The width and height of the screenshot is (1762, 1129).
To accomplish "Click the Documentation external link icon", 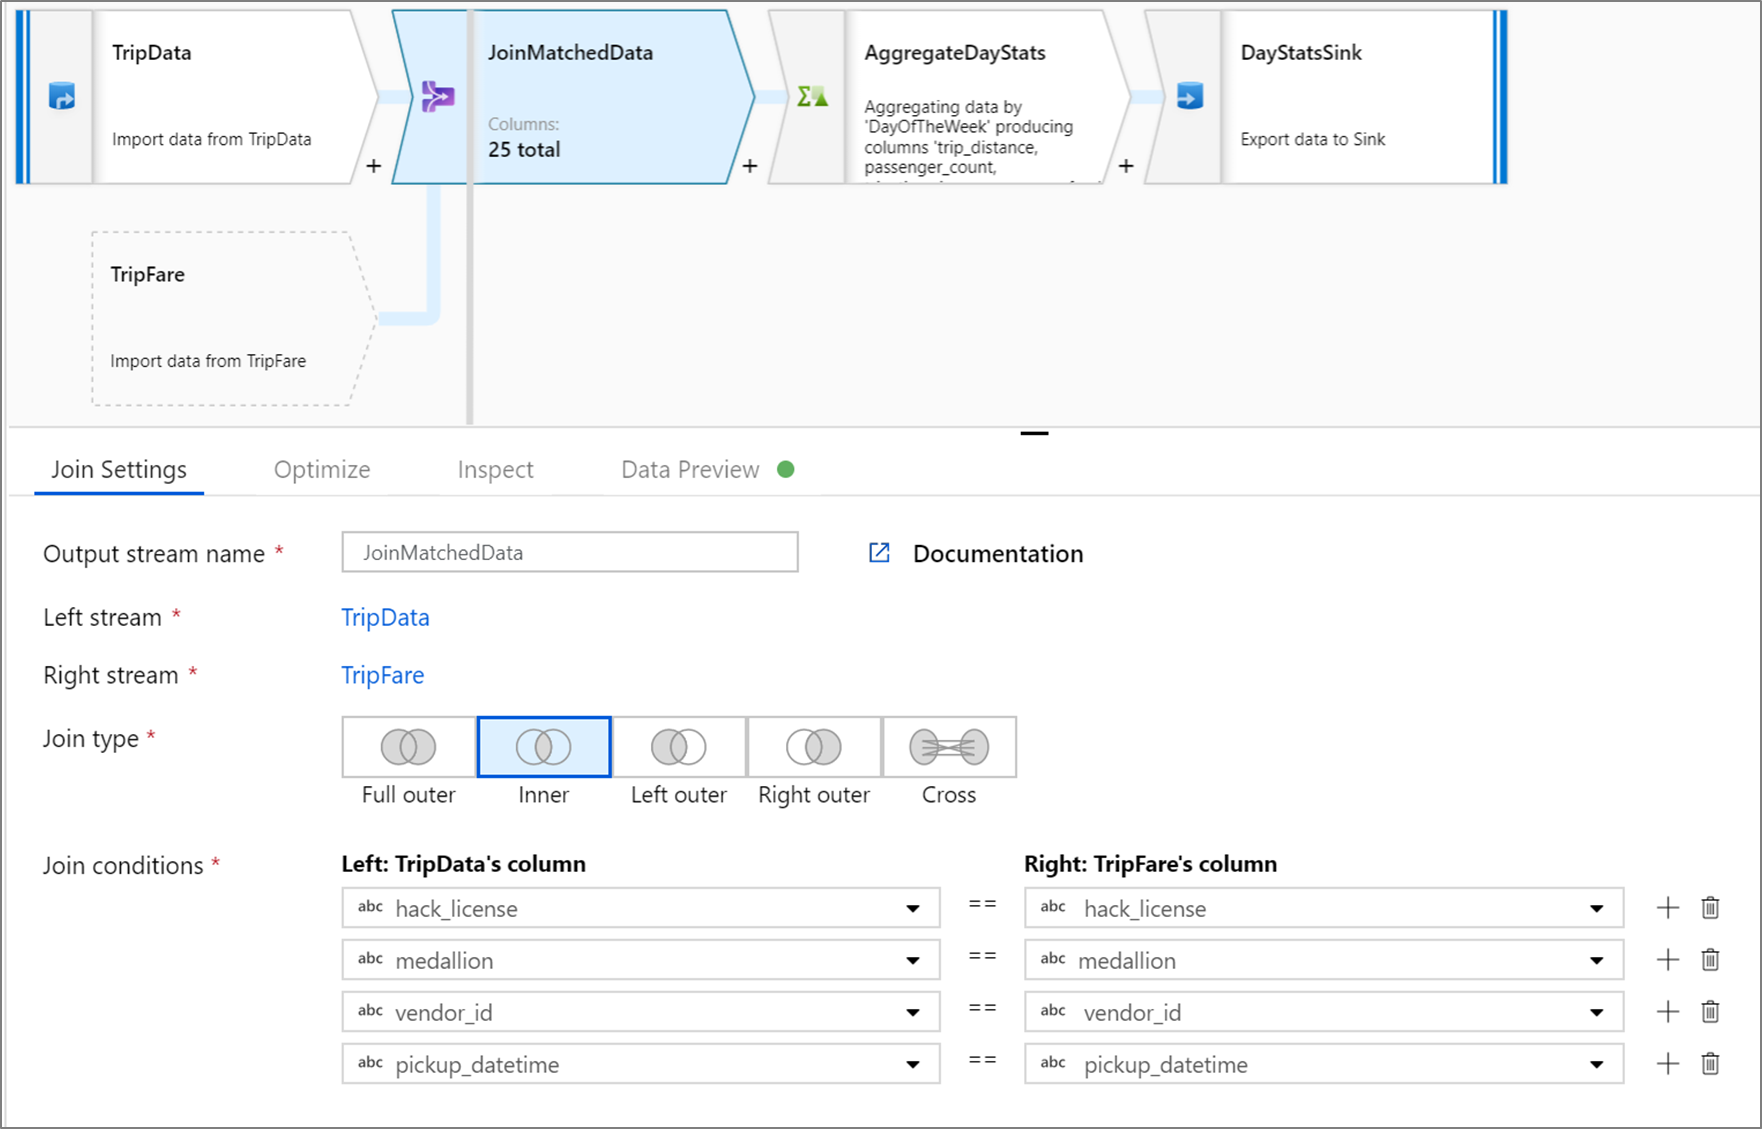I will [877, 553].
